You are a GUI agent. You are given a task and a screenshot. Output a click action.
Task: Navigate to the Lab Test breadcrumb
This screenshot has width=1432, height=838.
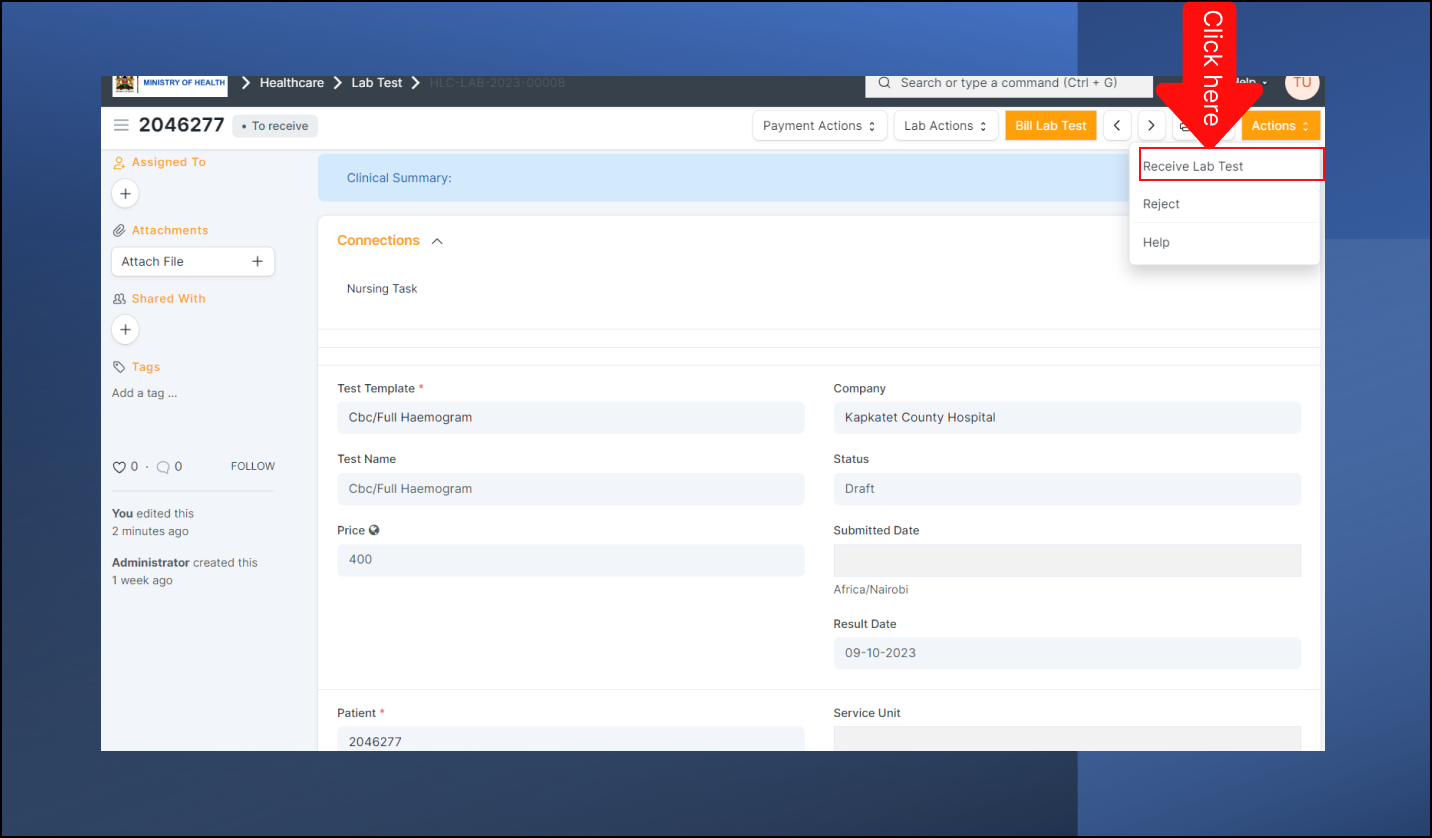coord(377,83)
